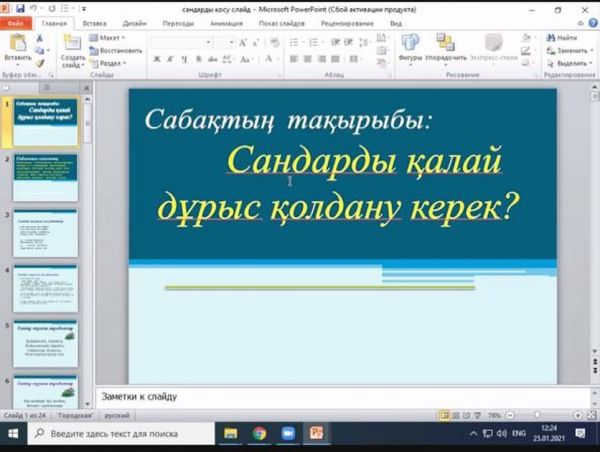Open the font name combo box
Viewport: 600px width, 452px height.
[x=180, y=42]
